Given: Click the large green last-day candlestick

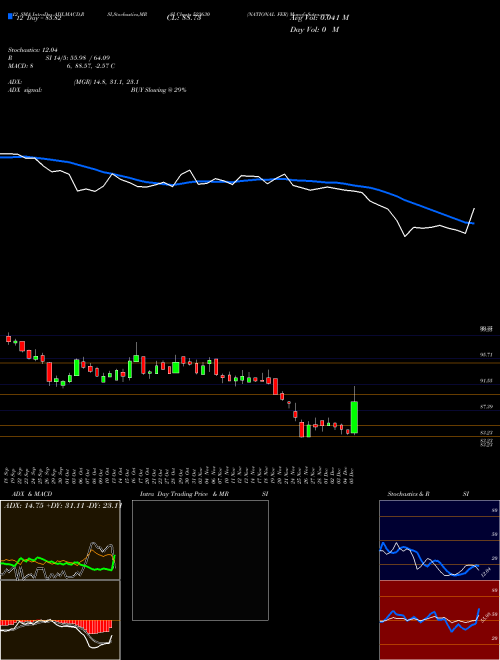Looking at the screenshot, I should click(354, 417).
